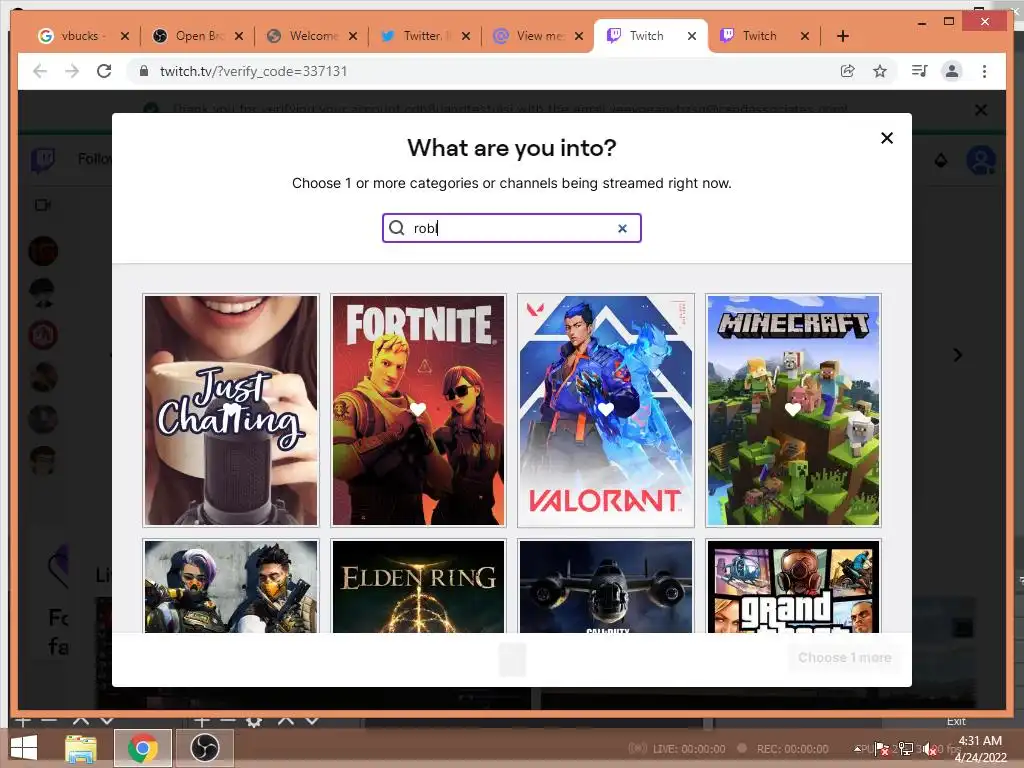Click the next carousel arrow on Twitch page
This screenshot has height=768, width=1024.
957,355
